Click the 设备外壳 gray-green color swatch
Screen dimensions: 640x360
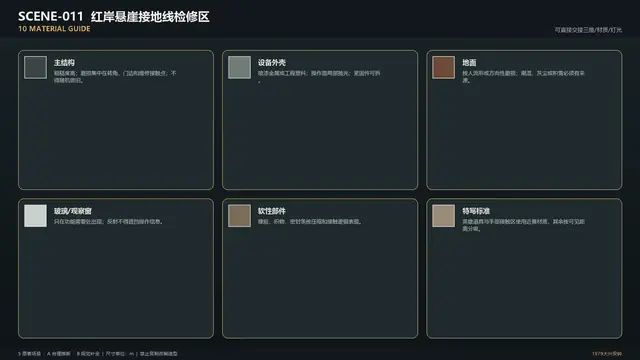pyautogui.click(x=240, y=67)
